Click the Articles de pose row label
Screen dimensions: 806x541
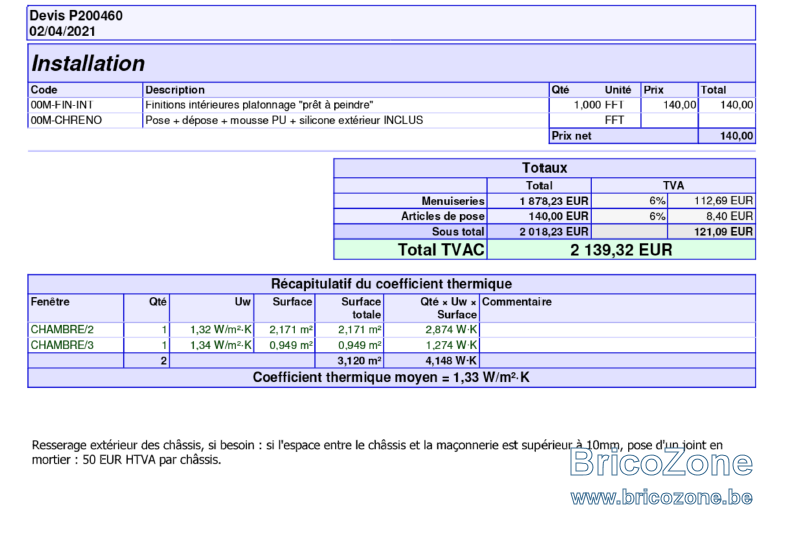pyautogui.click(x=443, y=216)
